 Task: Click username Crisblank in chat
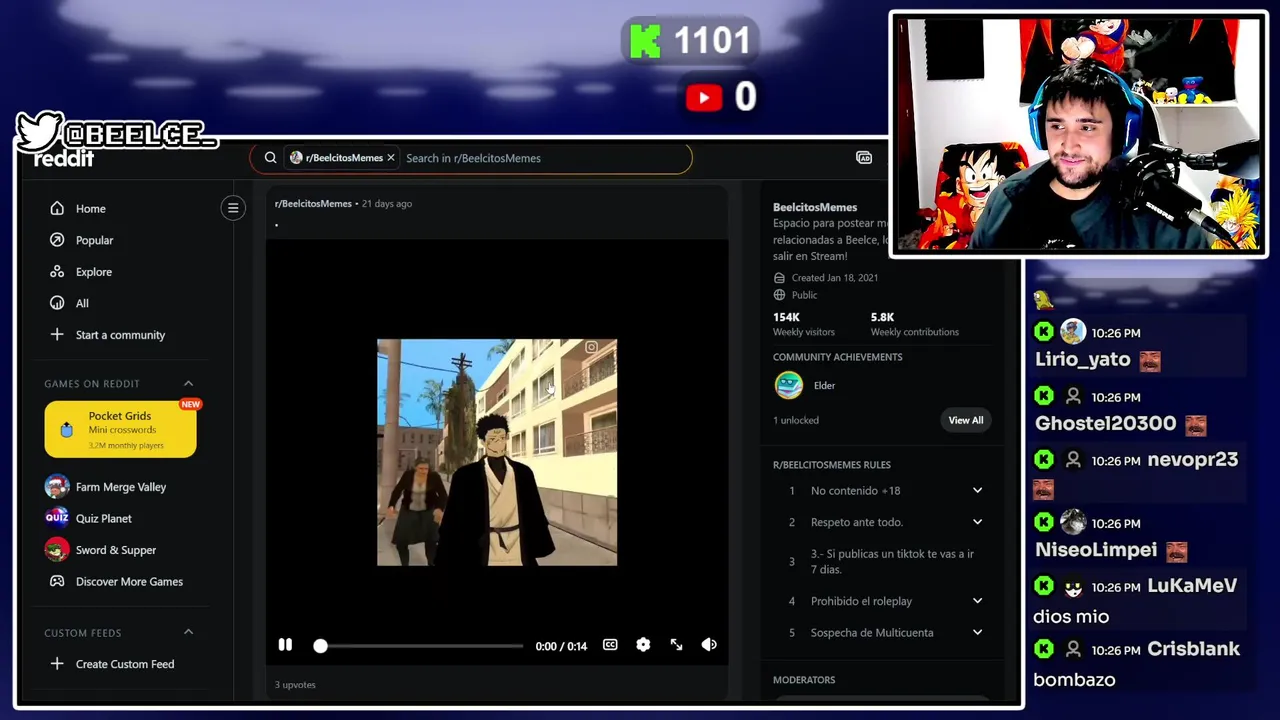pos(1193,649)
